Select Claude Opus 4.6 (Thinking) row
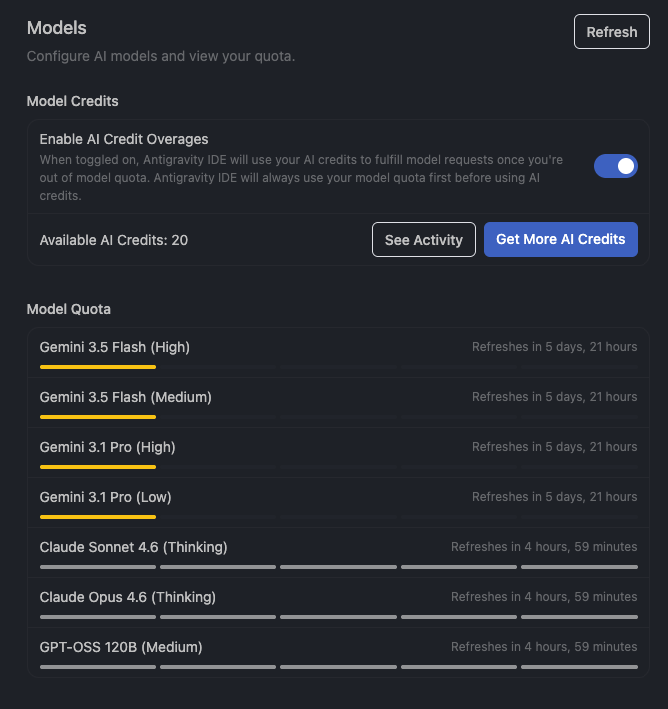Screen dimensions: 668x709 (x=338, y=603)
